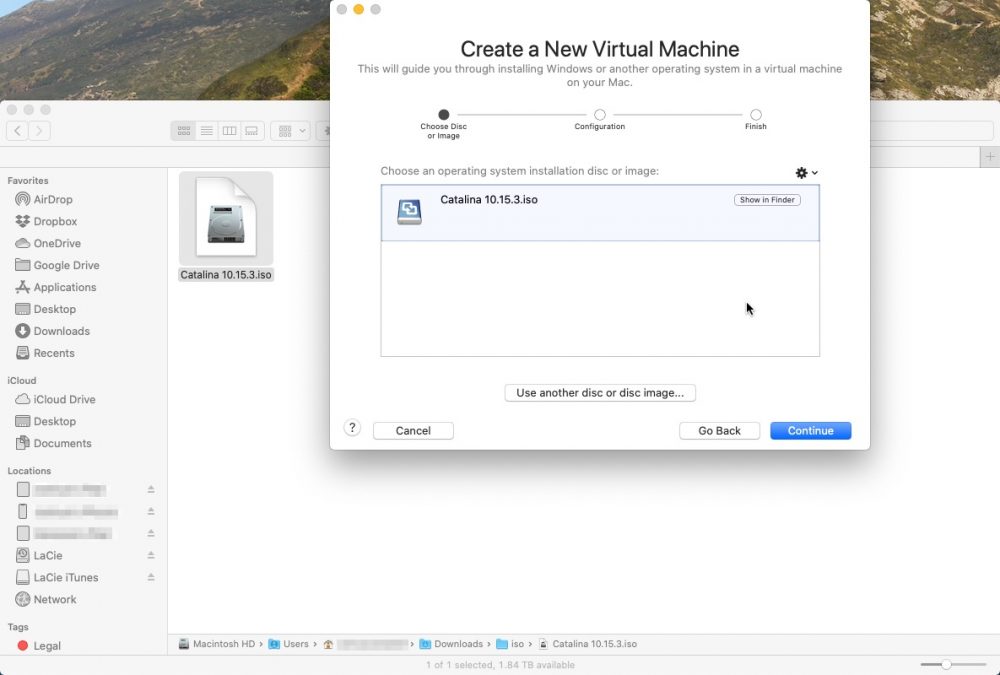Click Finder back navigation arrow
This screenshot has height=675, width=1000.
tap(17, 131)
